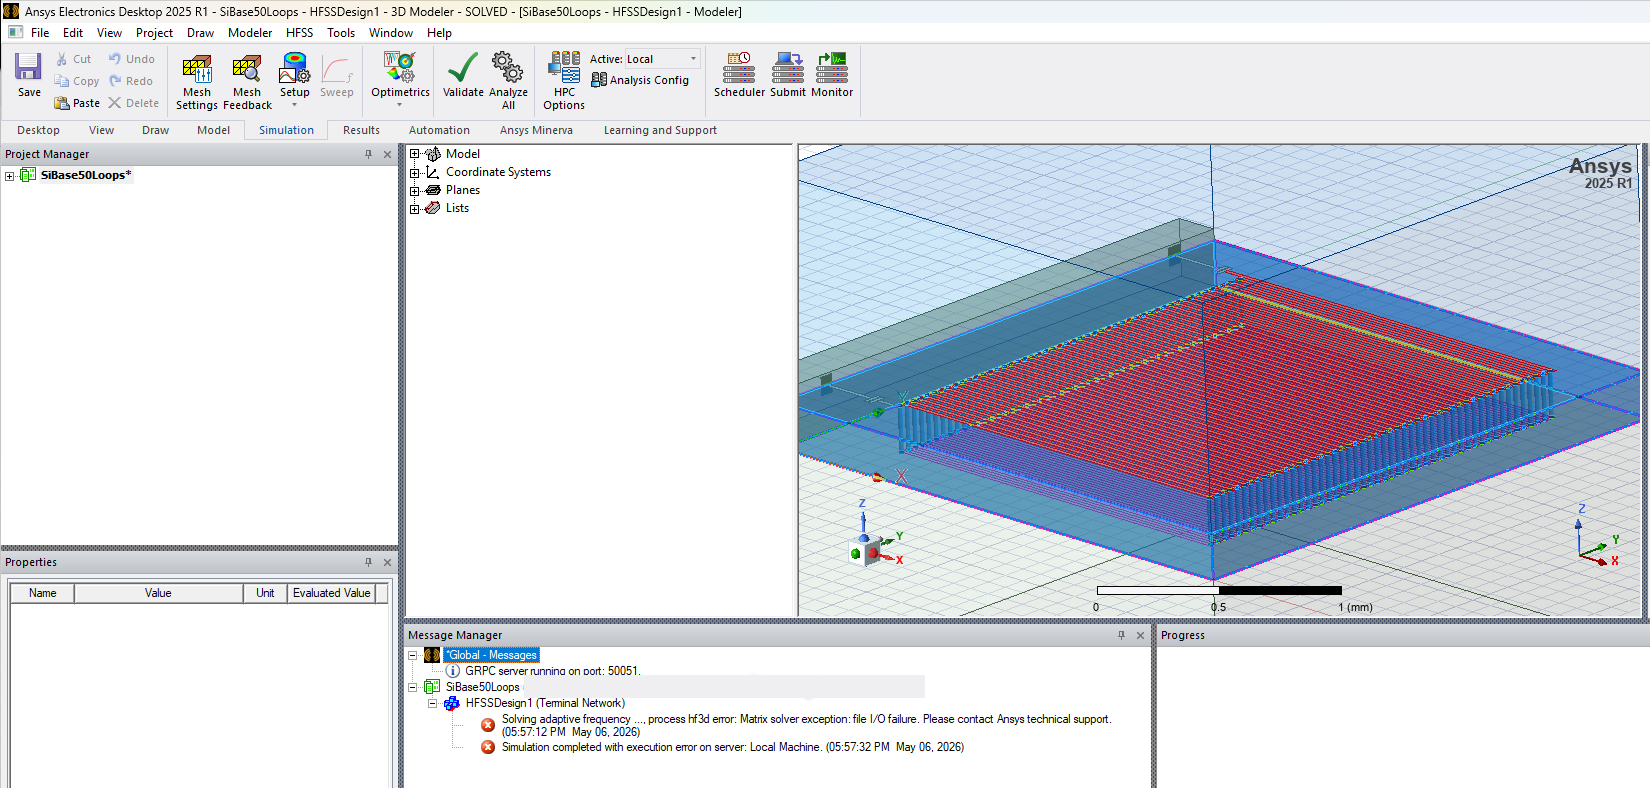Expand the Lists tree node
The width and height of the screenshot is (1650, 788).
tap(414, 209)
